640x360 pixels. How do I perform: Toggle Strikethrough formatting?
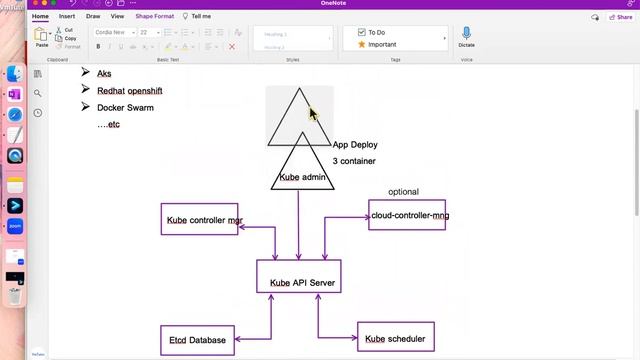coord(133,47)
